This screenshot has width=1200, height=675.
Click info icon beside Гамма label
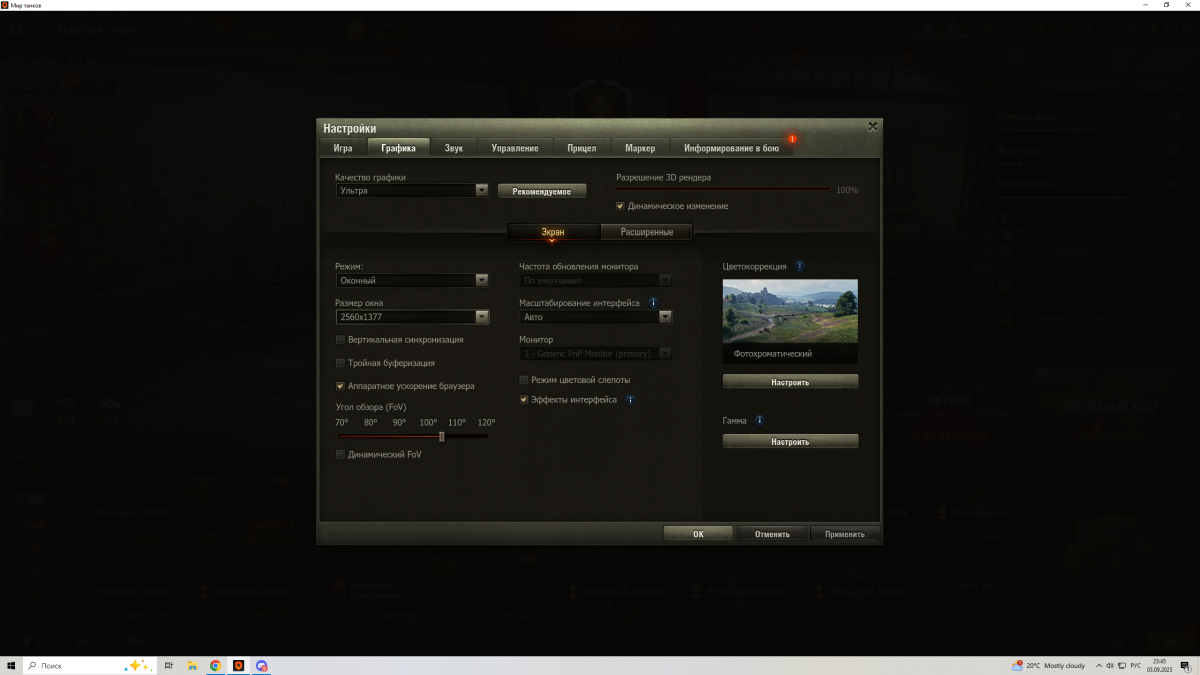pyautogui.click(x=760, y=421)
